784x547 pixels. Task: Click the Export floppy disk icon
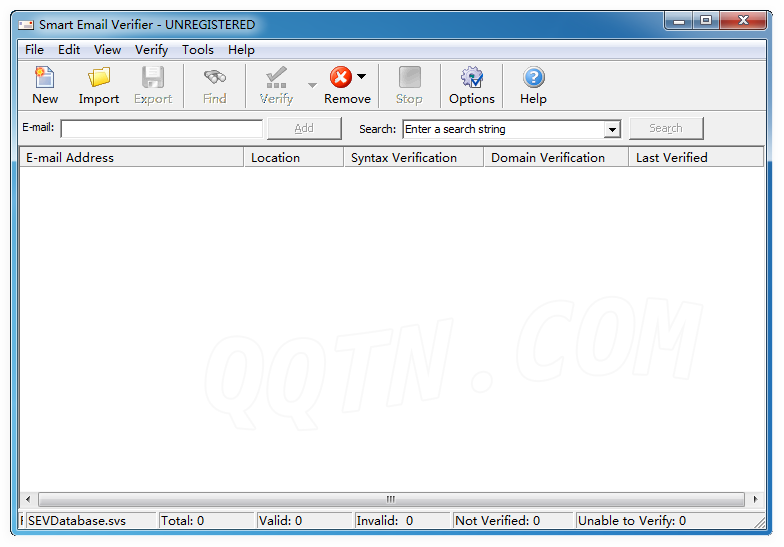pos(153,78)
